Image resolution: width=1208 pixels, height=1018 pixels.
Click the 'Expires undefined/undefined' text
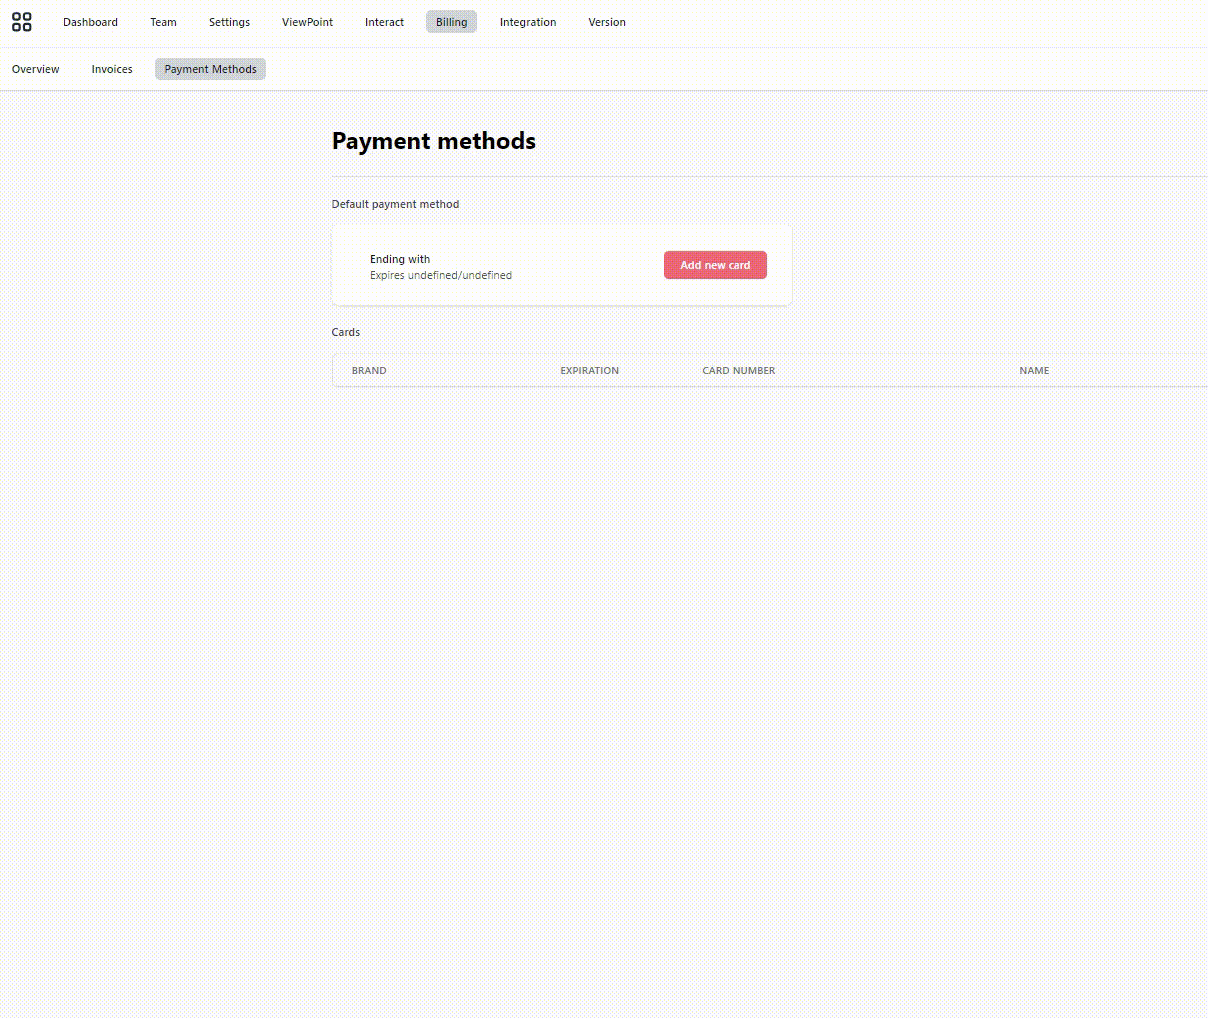pos(441,275)
